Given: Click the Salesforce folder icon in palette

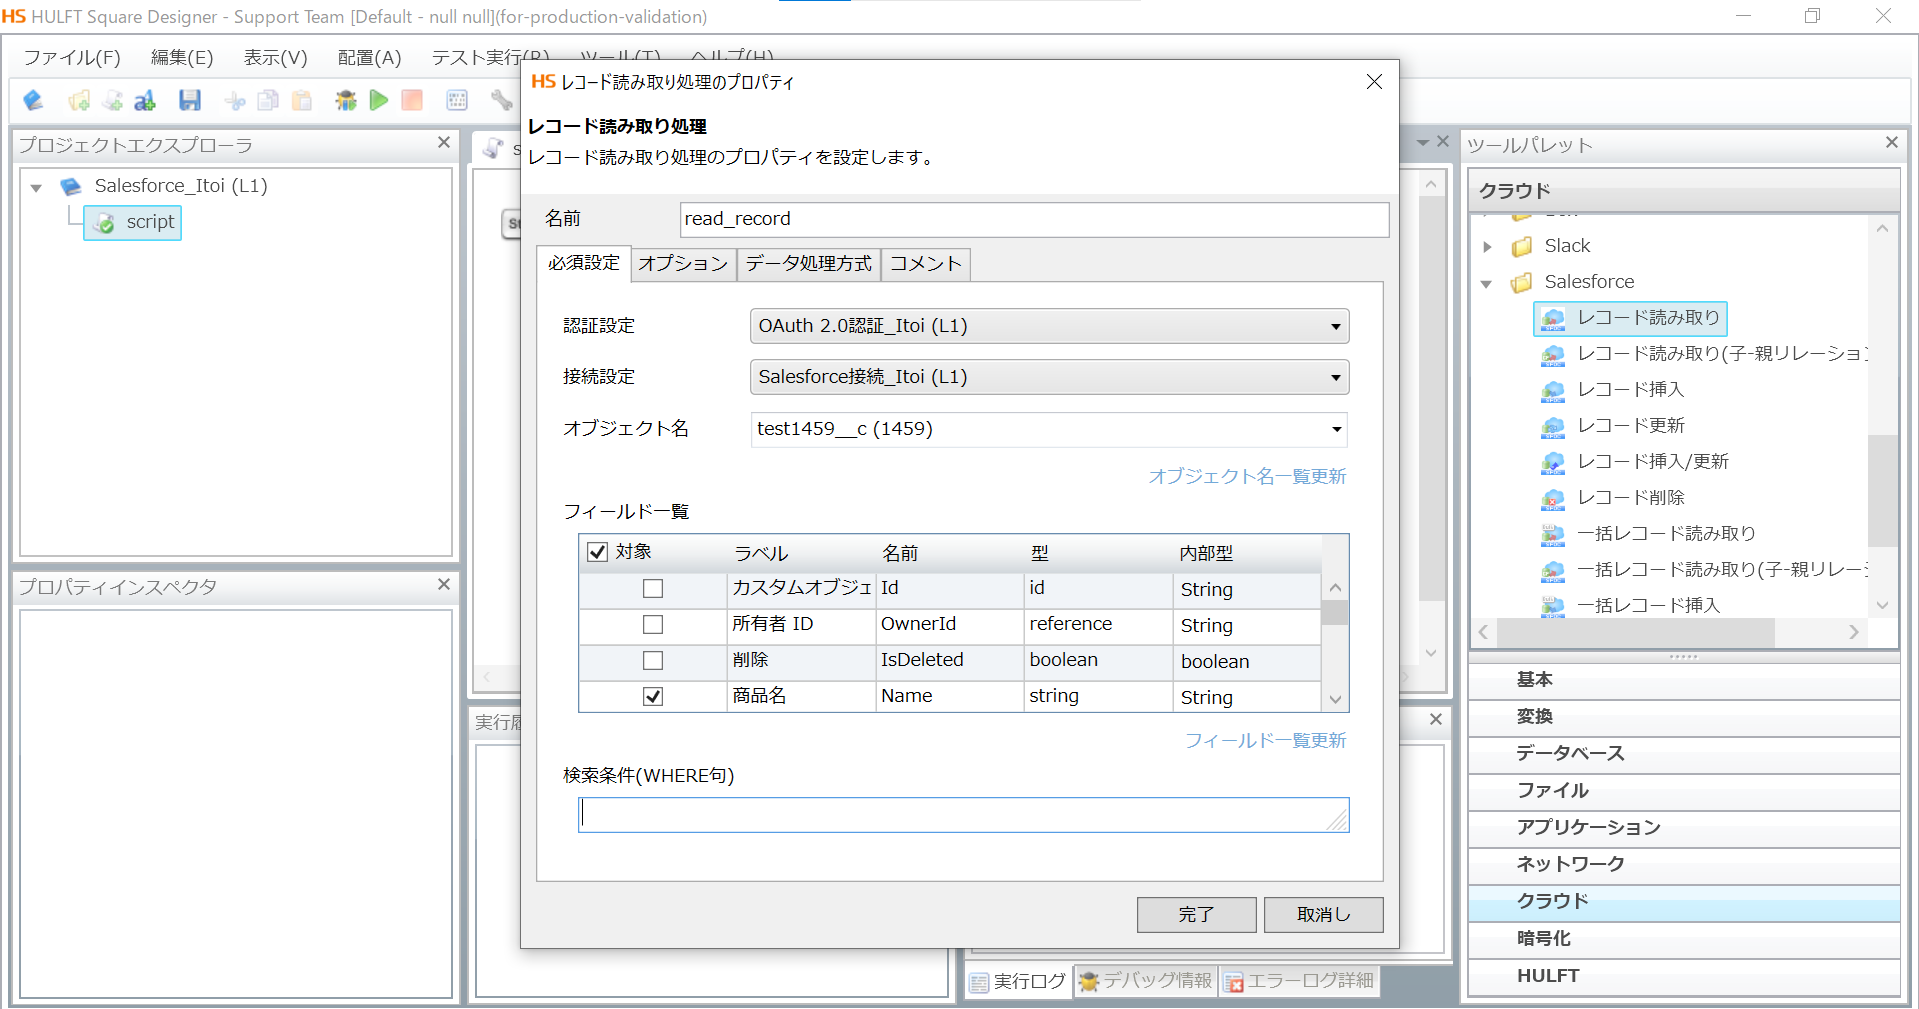Looking at the screenshot, I should click(x=1522, y=282).
